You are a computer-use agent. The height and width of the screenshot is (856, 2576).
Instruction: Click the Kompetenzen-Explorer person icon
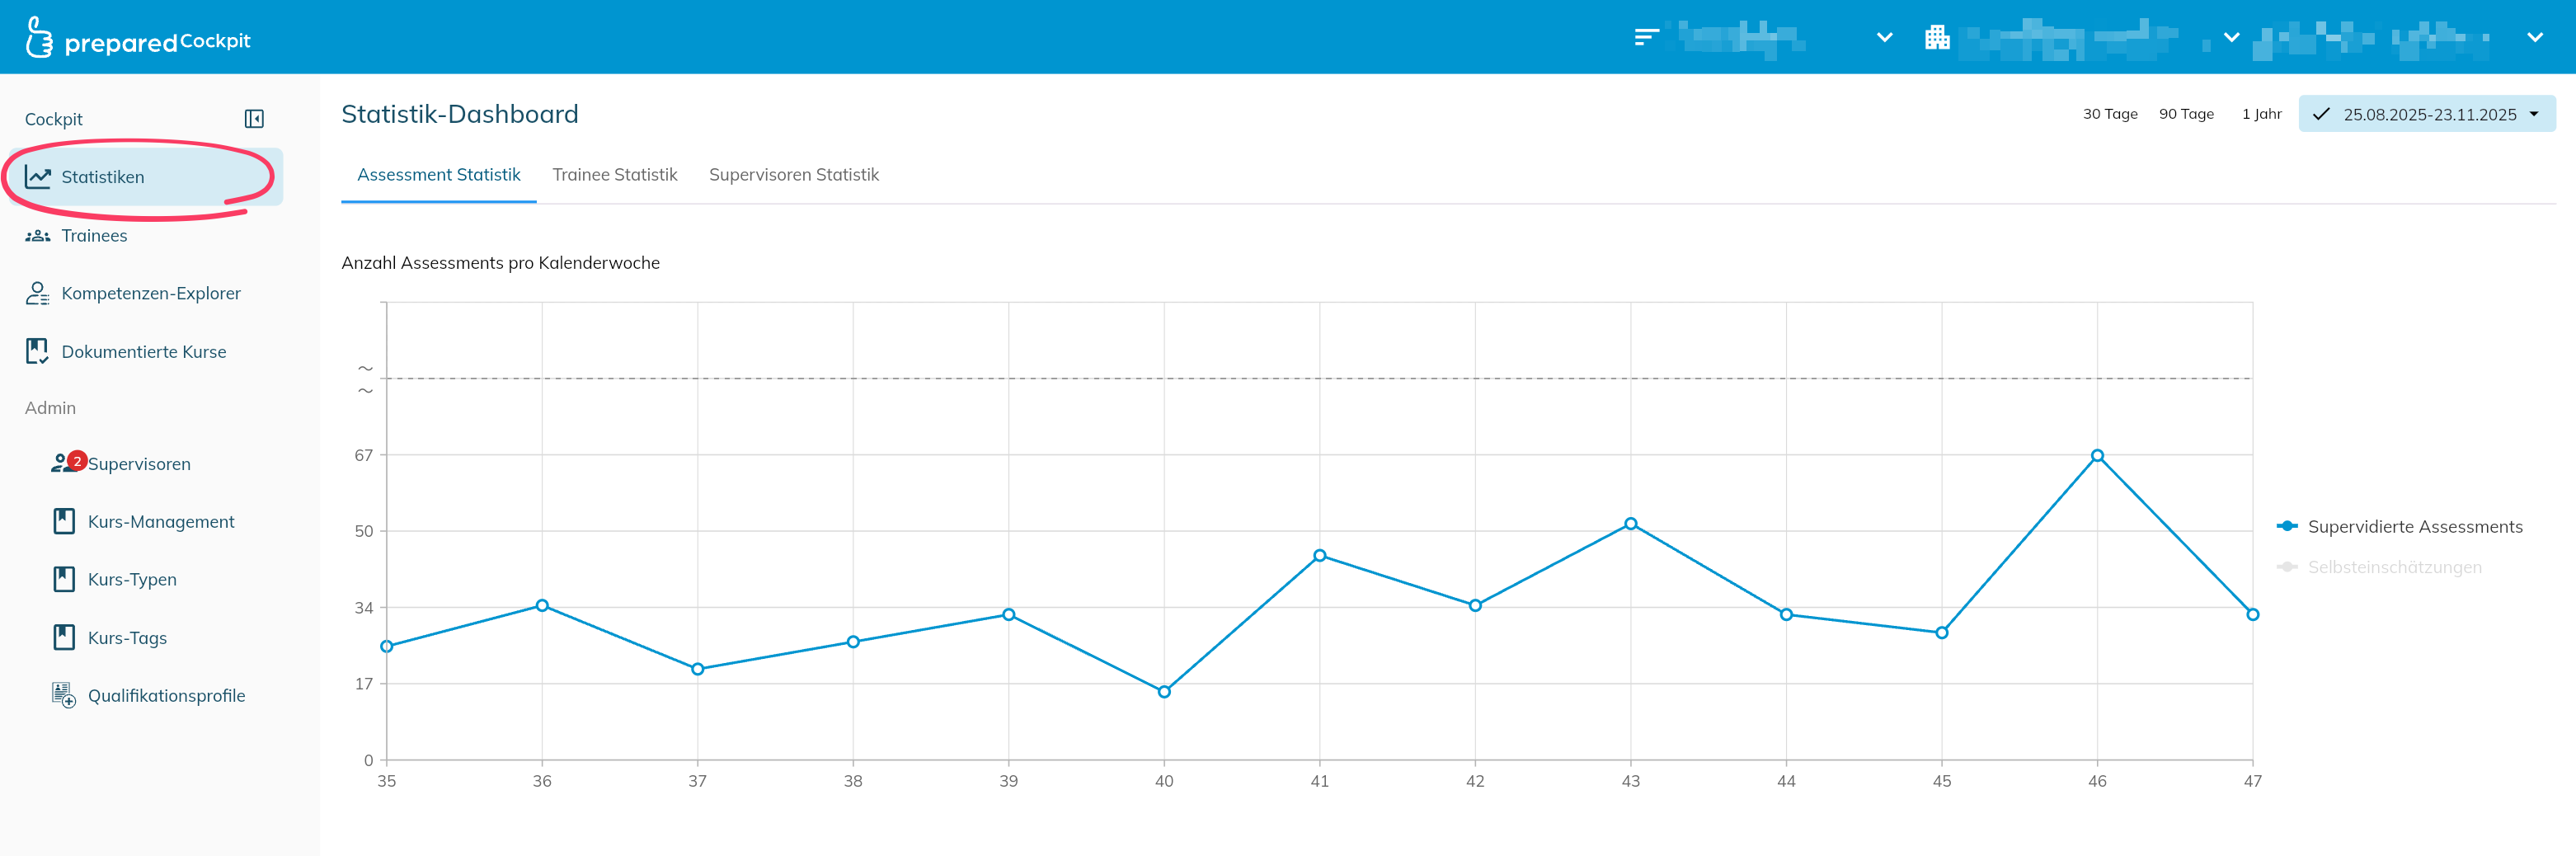(x=38, y=293)
